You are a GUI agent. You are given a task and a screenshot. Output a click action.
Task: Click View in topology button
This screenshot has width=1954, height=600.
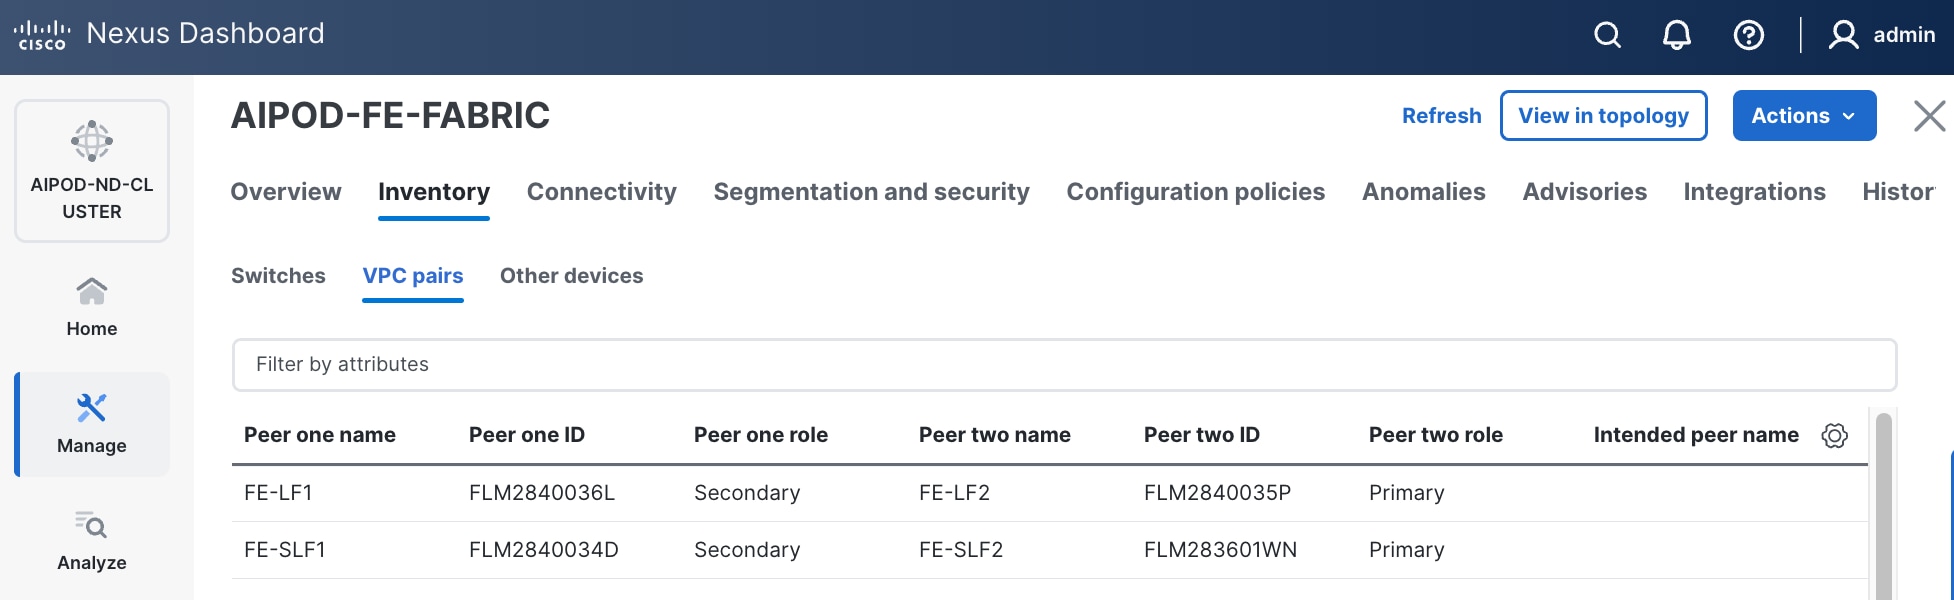click(1603, 116)
